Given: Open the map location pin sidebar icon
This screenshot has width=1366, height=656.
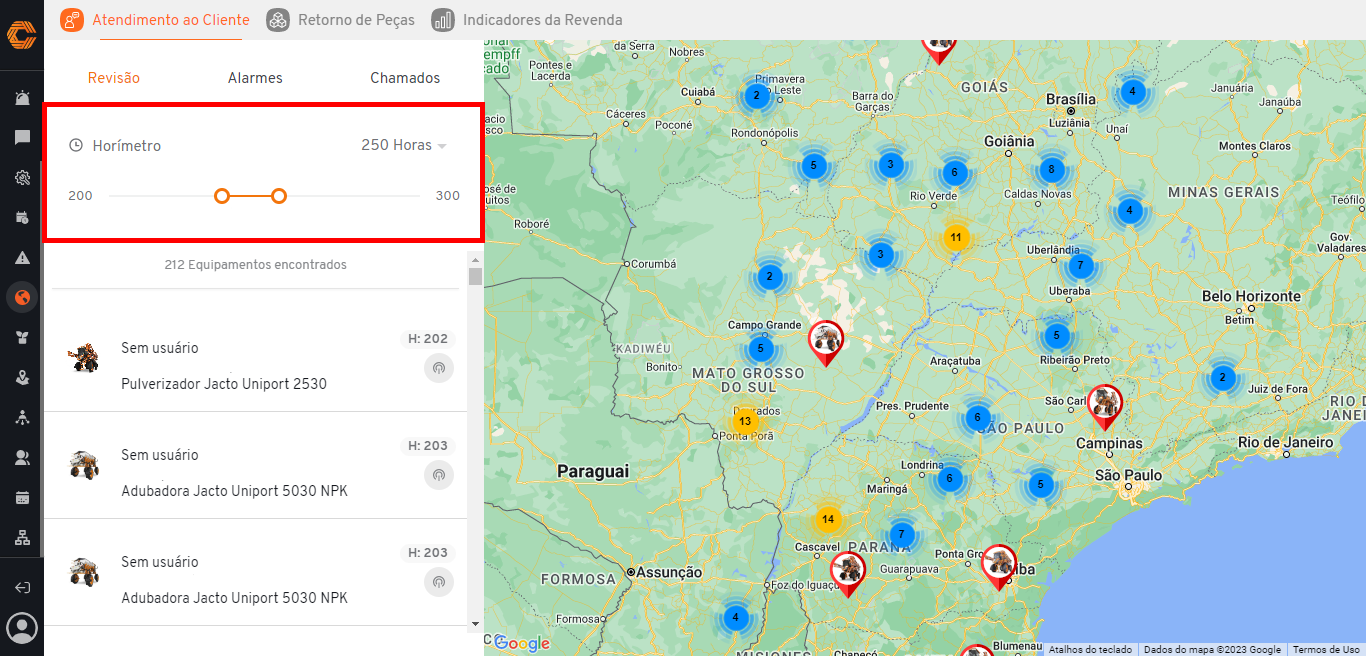Looking at the screenshot, I should pyautogui.click(x=22, y=377).
